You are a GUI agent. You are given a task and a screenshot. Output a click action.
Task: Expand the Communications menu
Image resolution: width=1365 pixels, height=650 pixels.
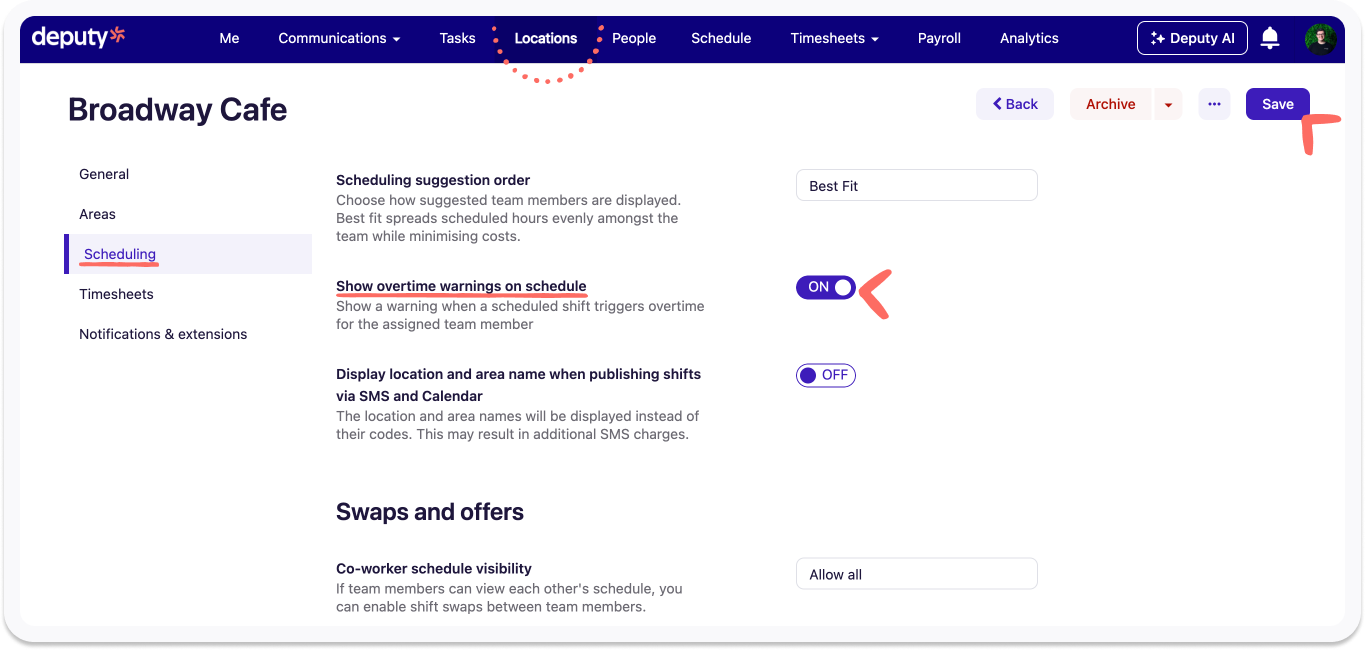pyautogui.click(x=339, y=38)
